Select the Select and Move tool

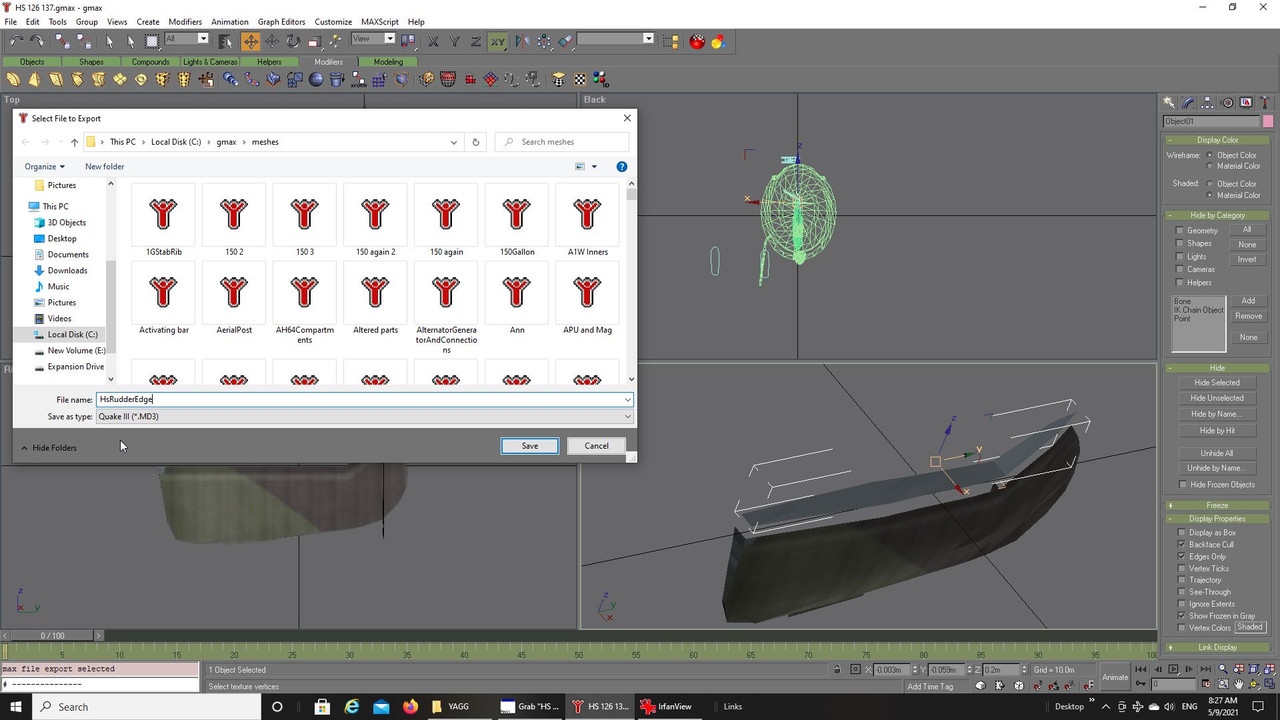click(250, 41)
